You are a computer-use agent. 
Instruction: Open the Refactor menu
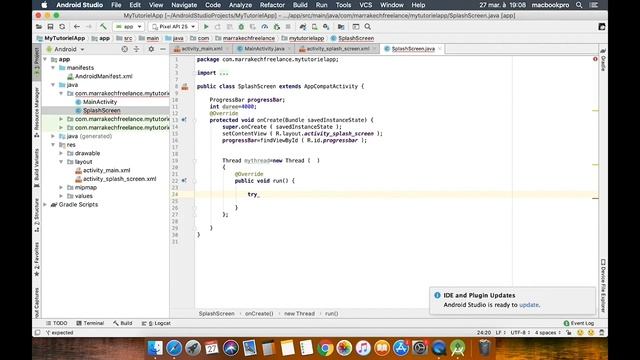tap(272, 5)
